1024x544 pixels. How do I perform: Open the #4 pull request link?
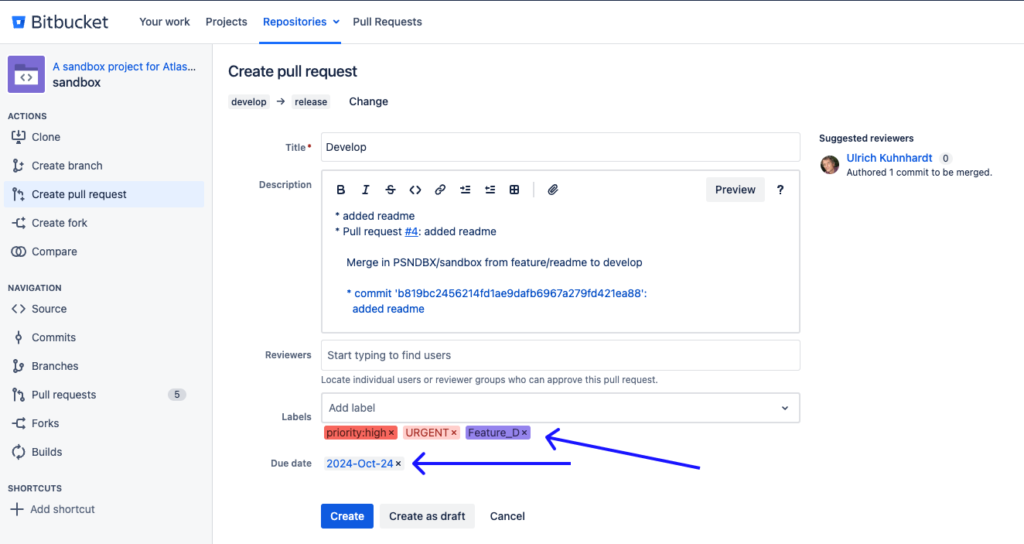tap(411, 232)
